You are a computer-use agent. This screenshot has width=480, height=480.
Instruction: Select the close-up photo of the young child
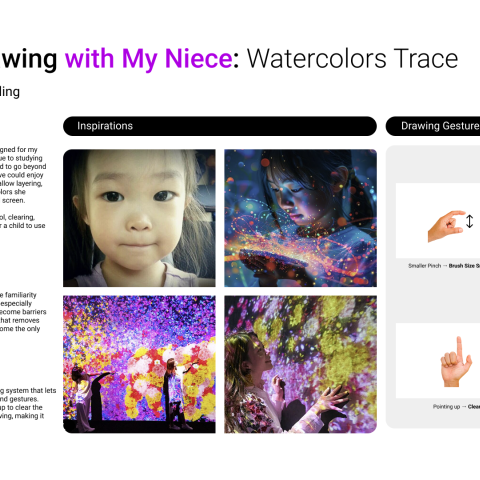[139, 218]
